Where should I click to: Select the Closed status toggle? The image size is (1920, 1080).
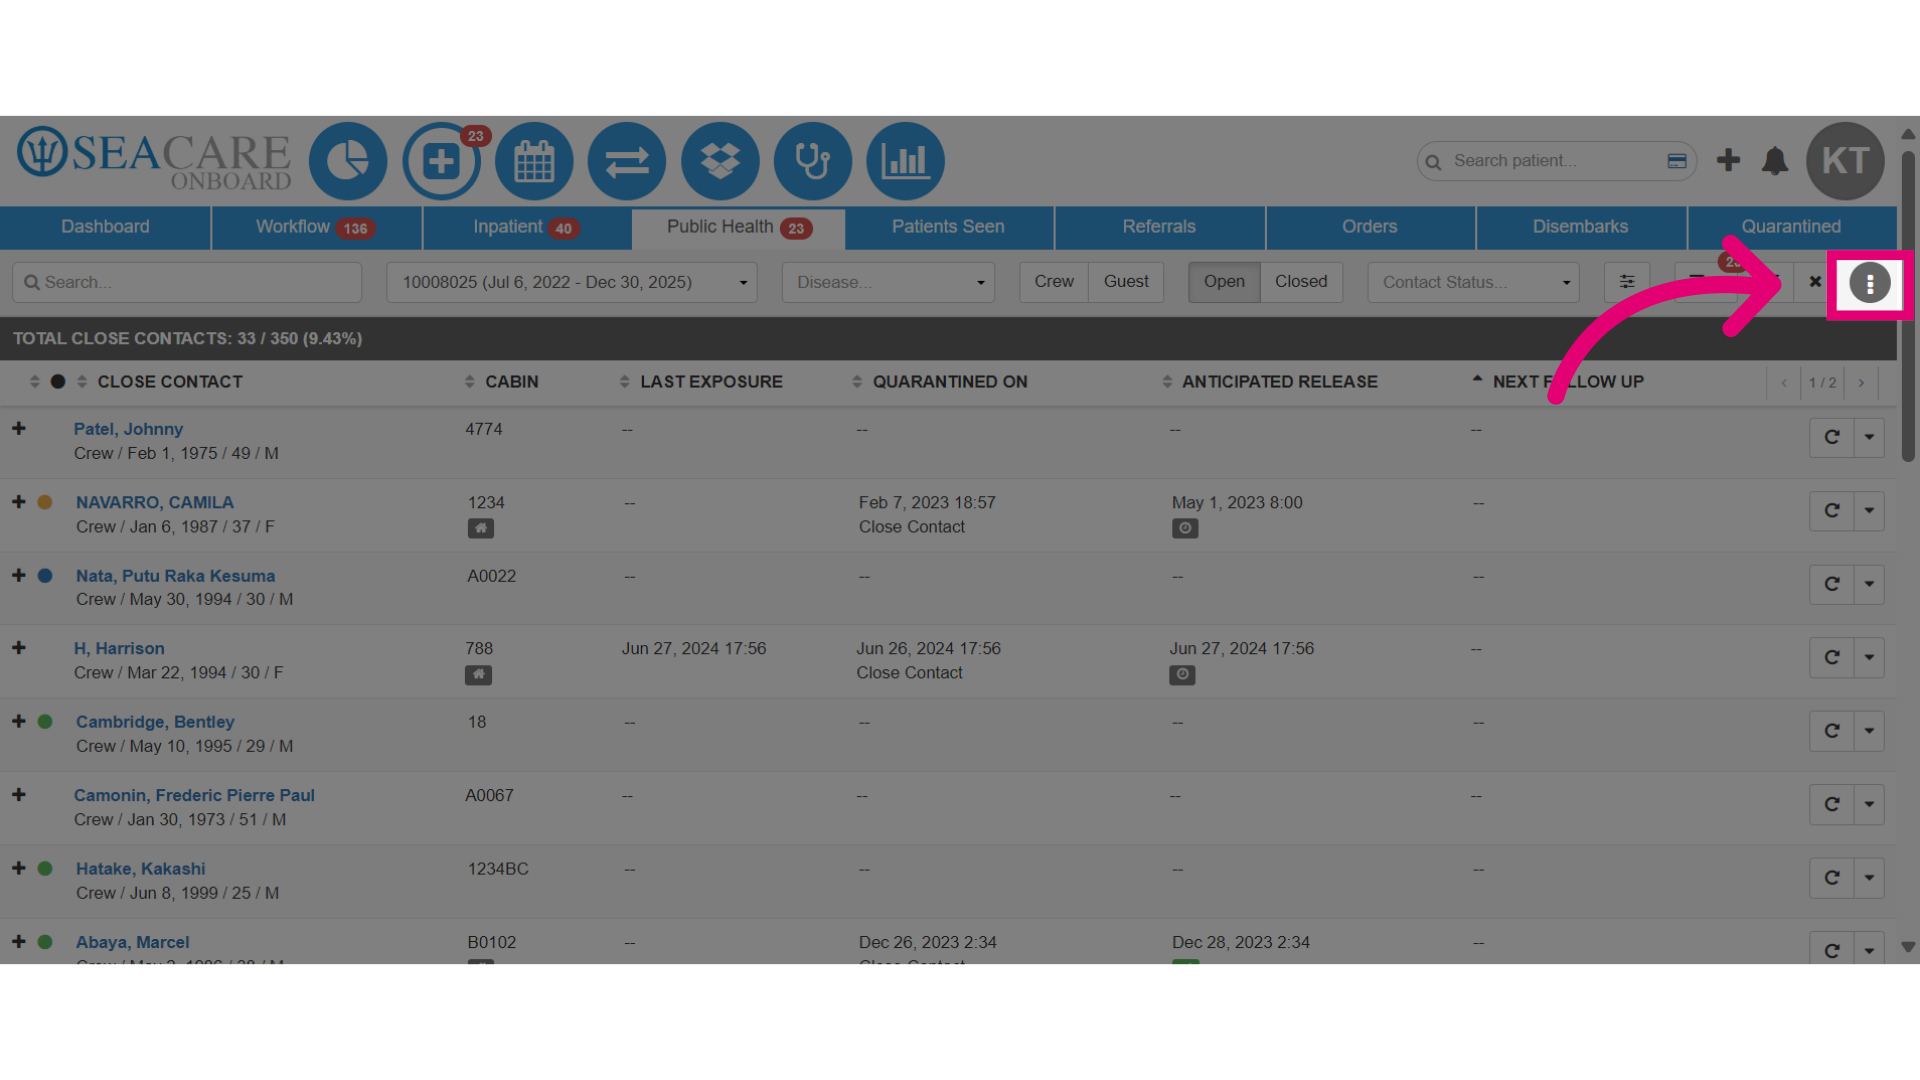click(x=1301, y=282)
